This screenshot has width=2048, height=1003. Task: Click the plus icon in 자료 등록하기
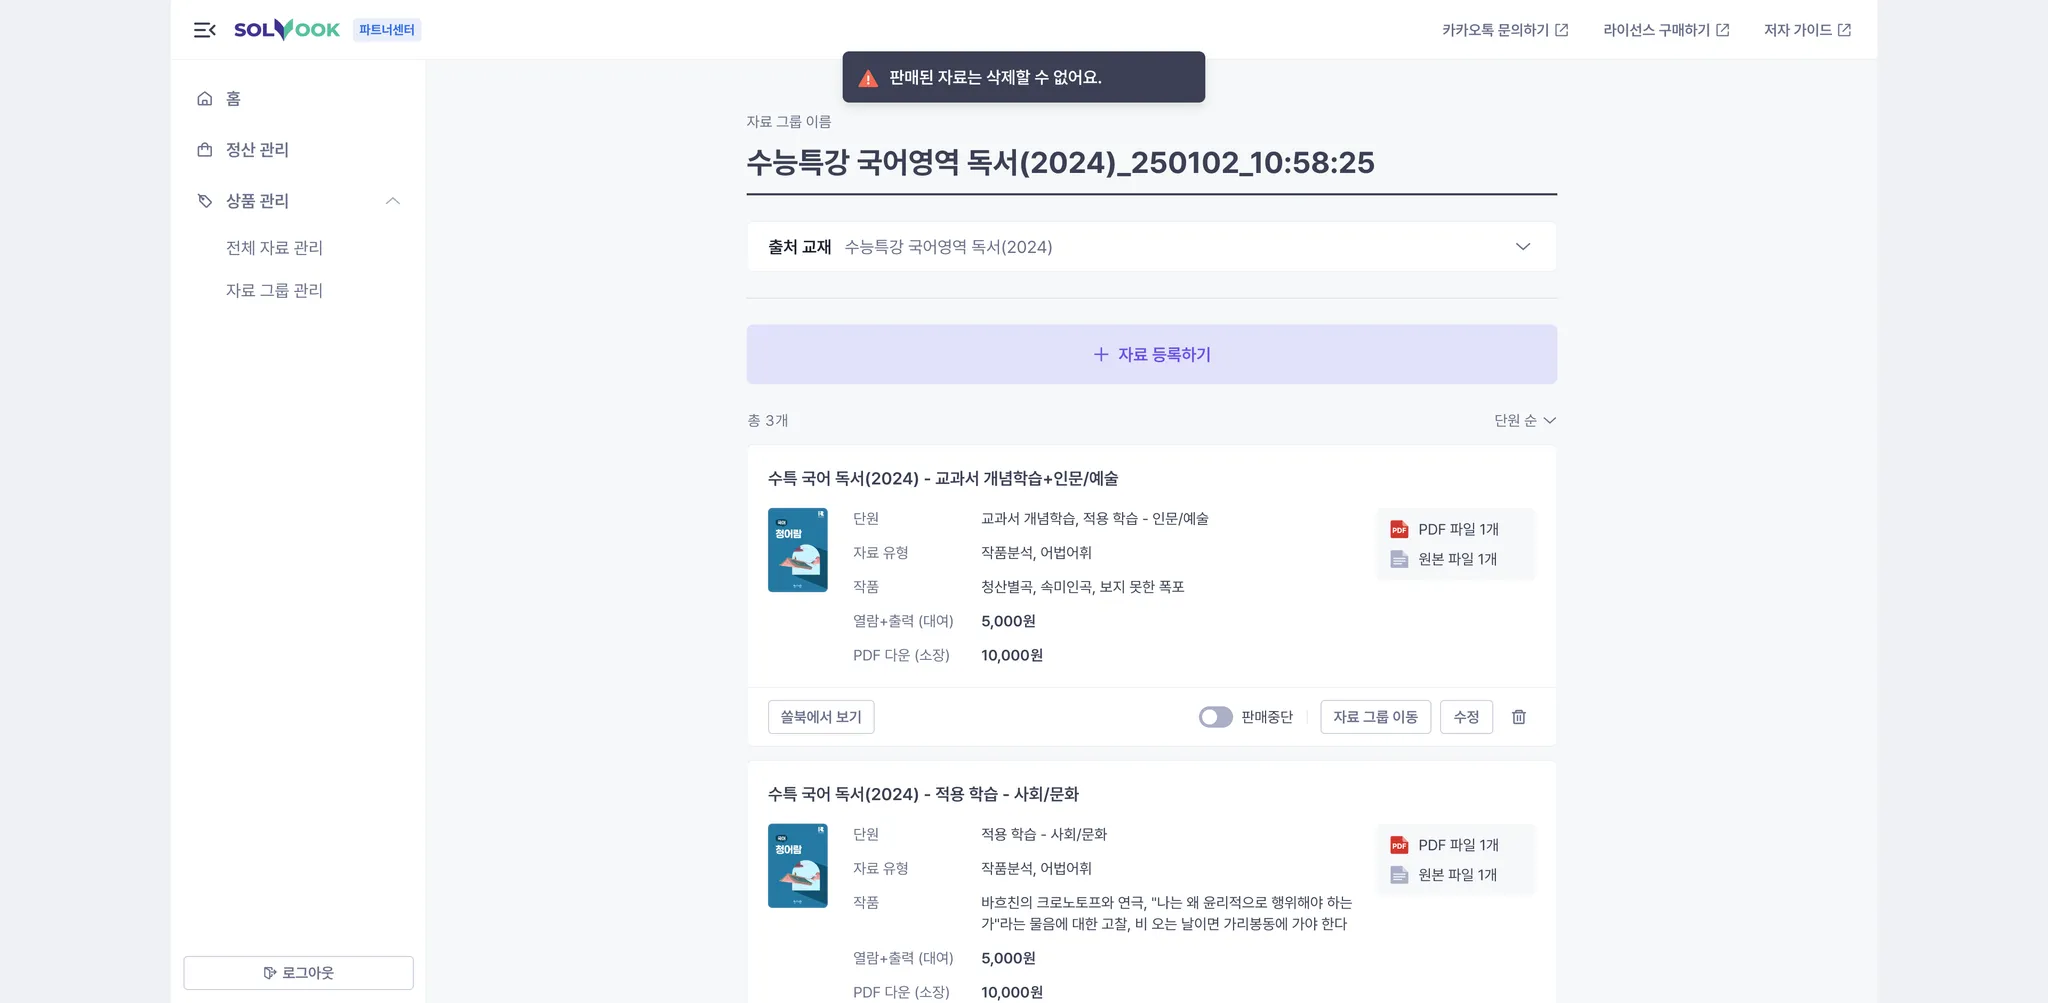(1101, 354)
